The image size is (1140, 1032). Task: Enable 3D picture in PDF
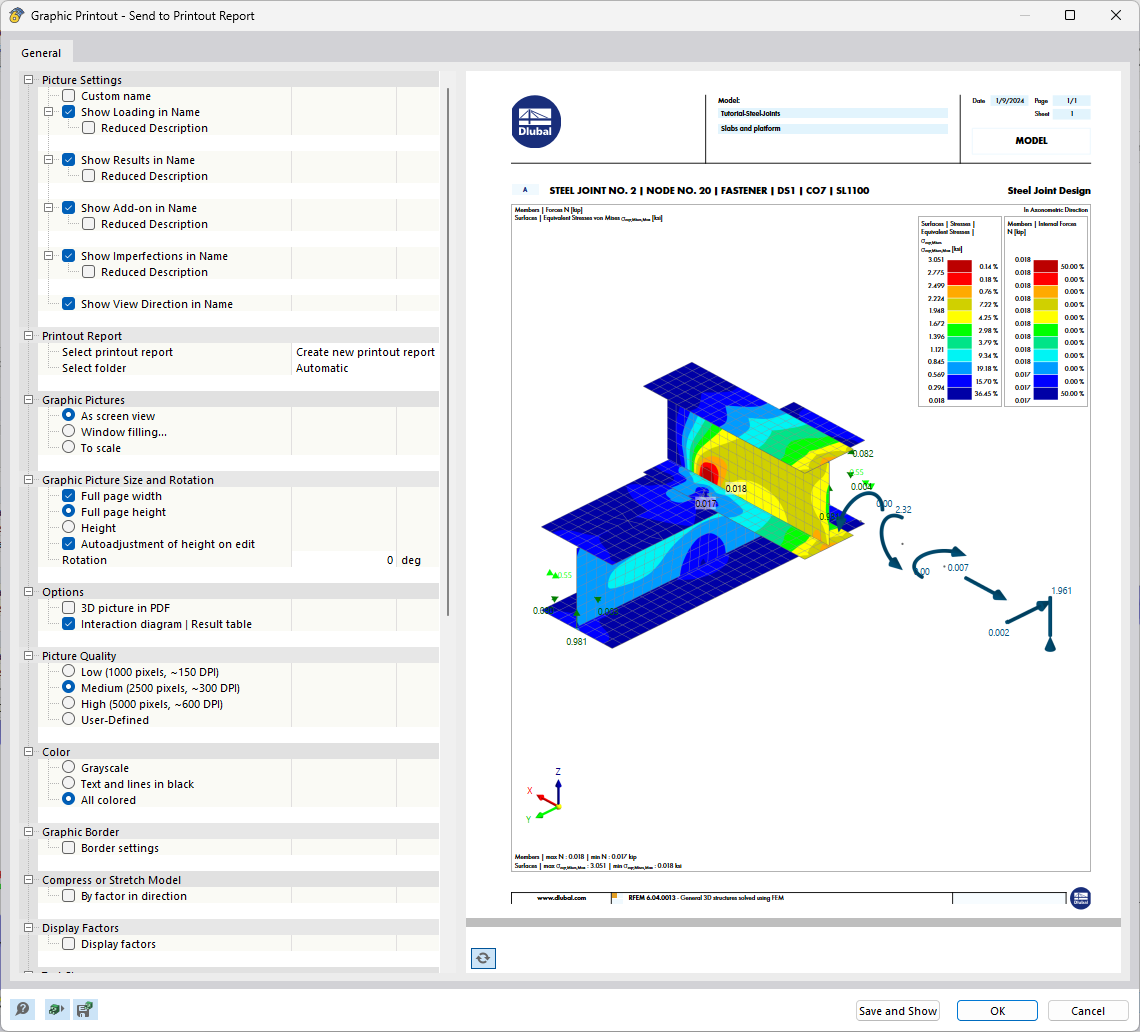click(x=68, y=608)
